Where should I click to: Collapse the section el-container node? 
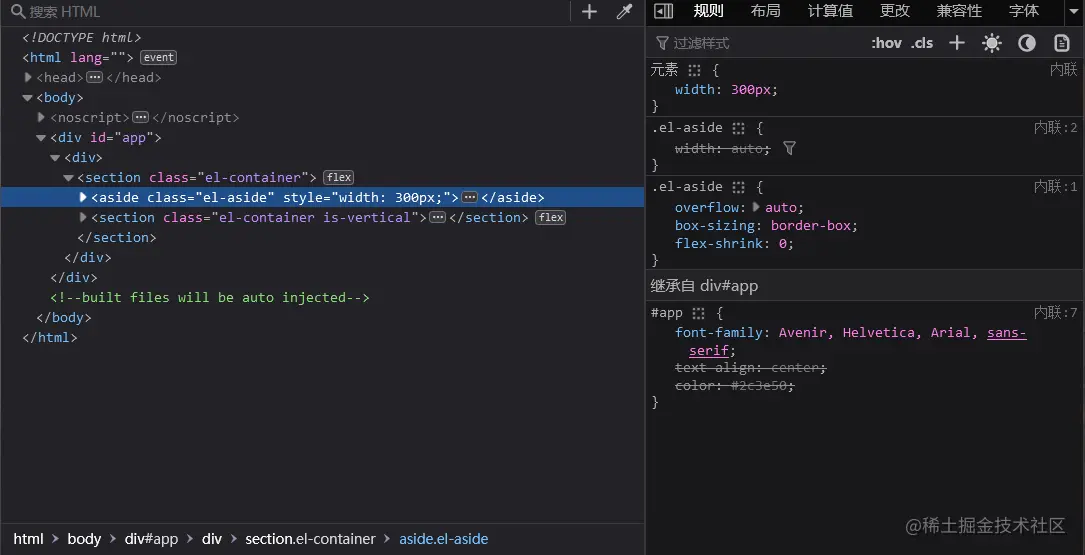(x=69, y=178)
